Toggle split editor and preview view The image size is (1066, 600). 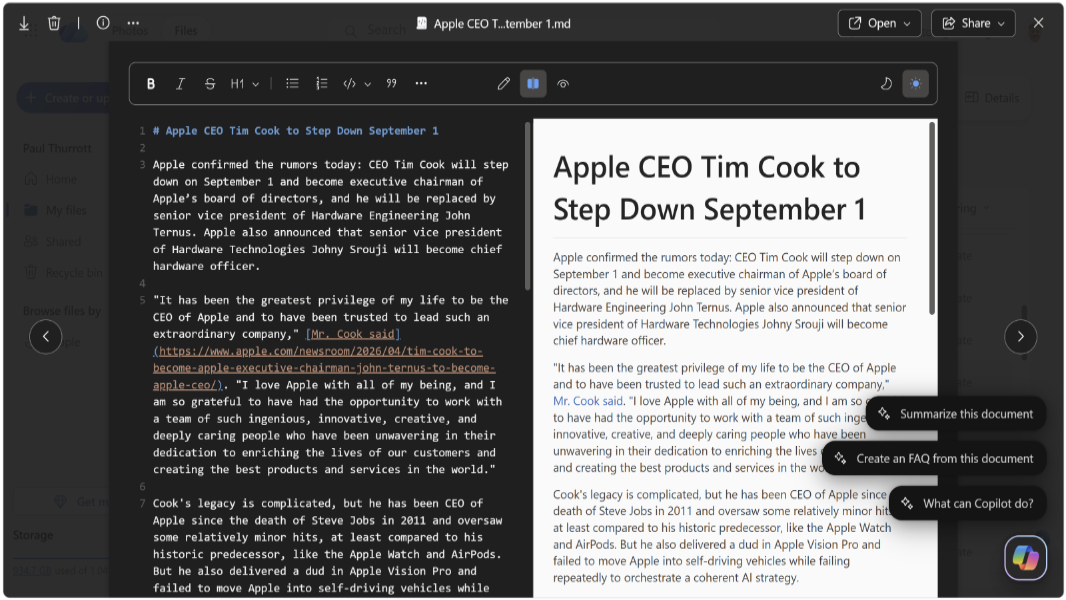click(x=533, y=83)
